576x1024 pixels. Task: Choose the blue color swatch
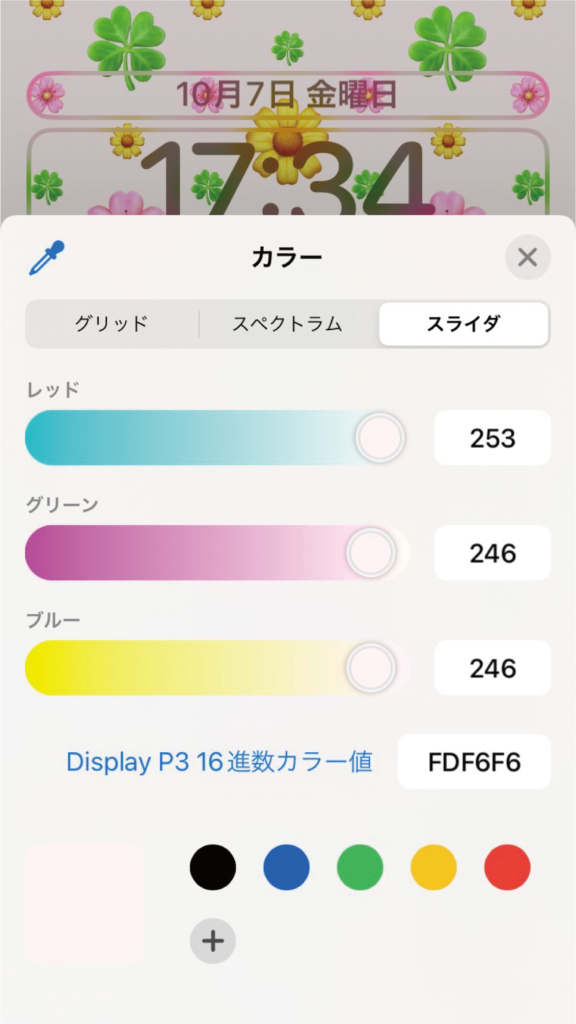[287, 867]
